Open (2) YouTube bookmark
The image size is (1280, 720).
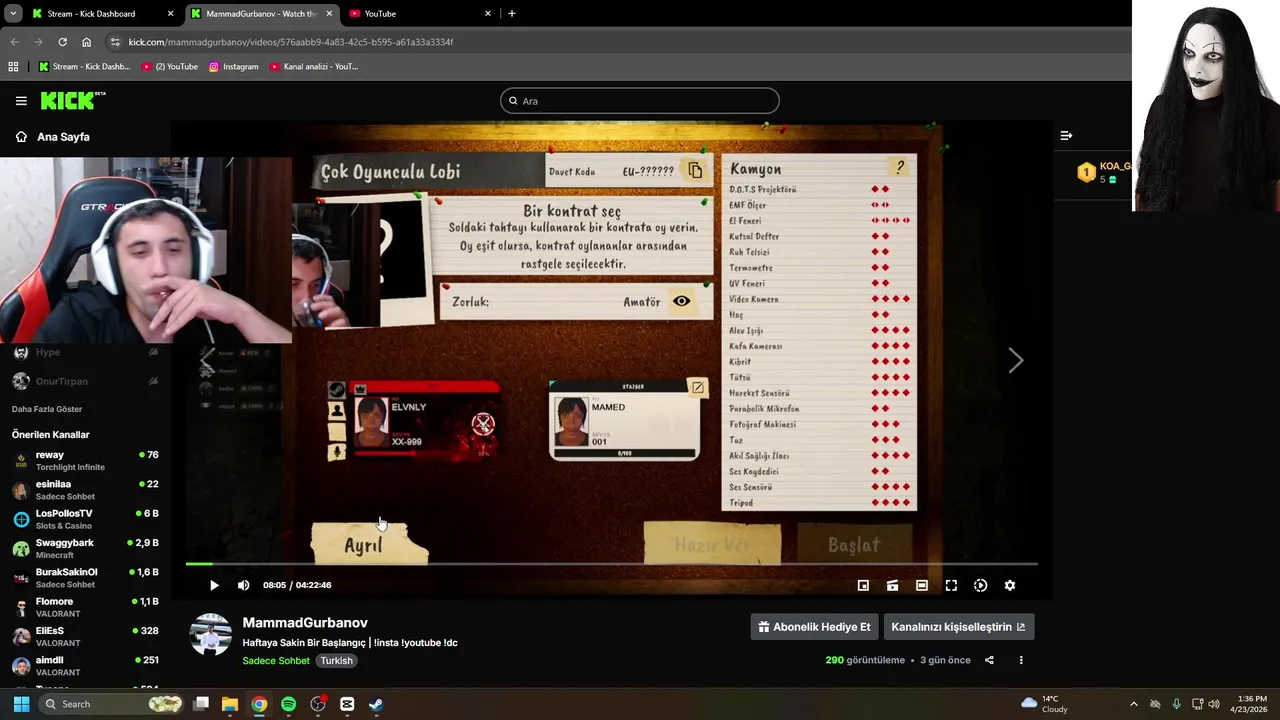pyautogui.click(x=170, y=67)
